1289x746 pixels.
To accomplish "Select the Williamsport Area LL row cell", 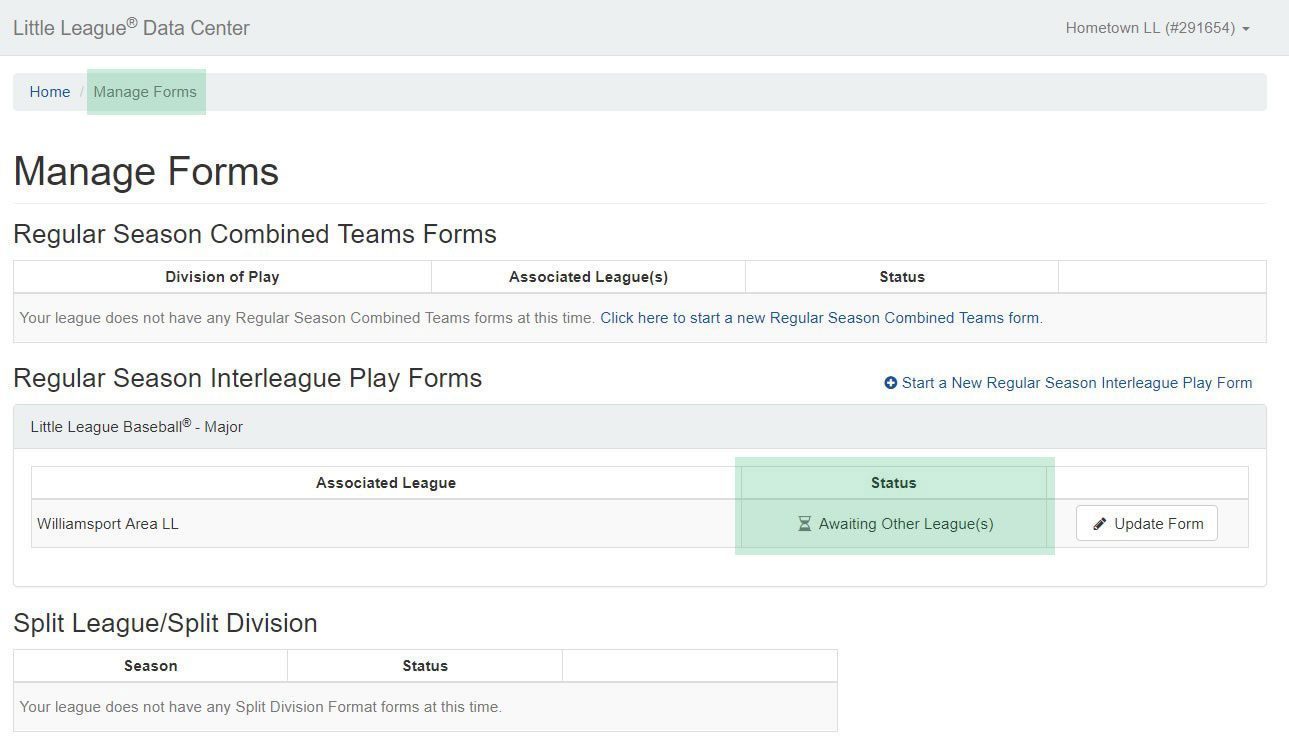I will click(x=386, y=524).
